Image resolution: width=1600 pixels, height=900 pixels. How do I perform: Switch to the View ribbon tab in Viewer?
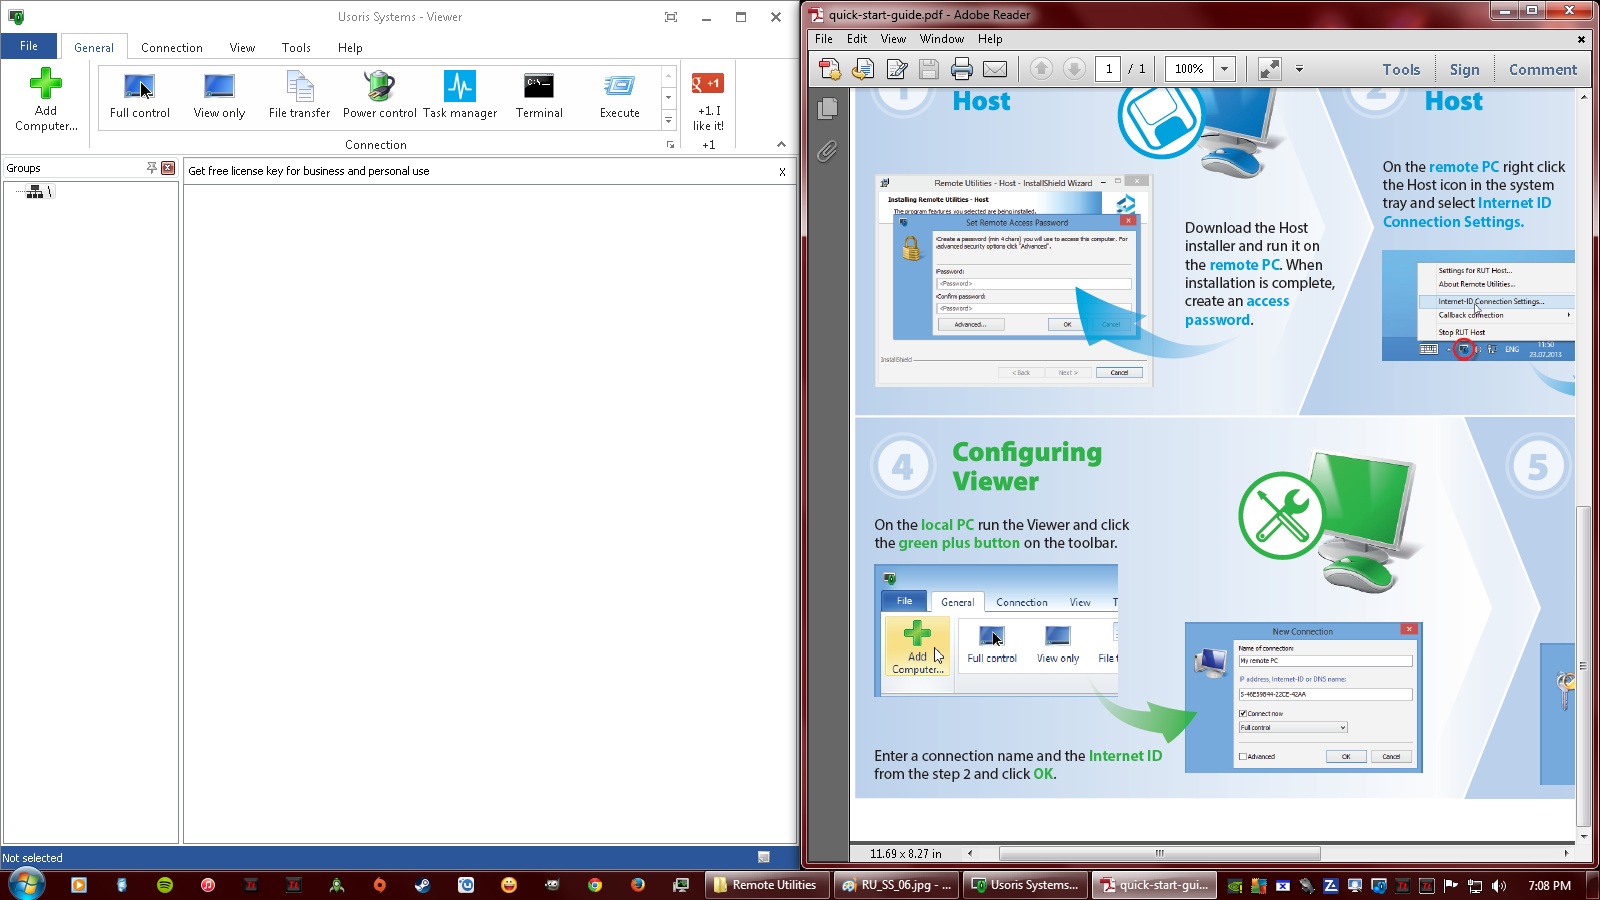click(242, 48)
